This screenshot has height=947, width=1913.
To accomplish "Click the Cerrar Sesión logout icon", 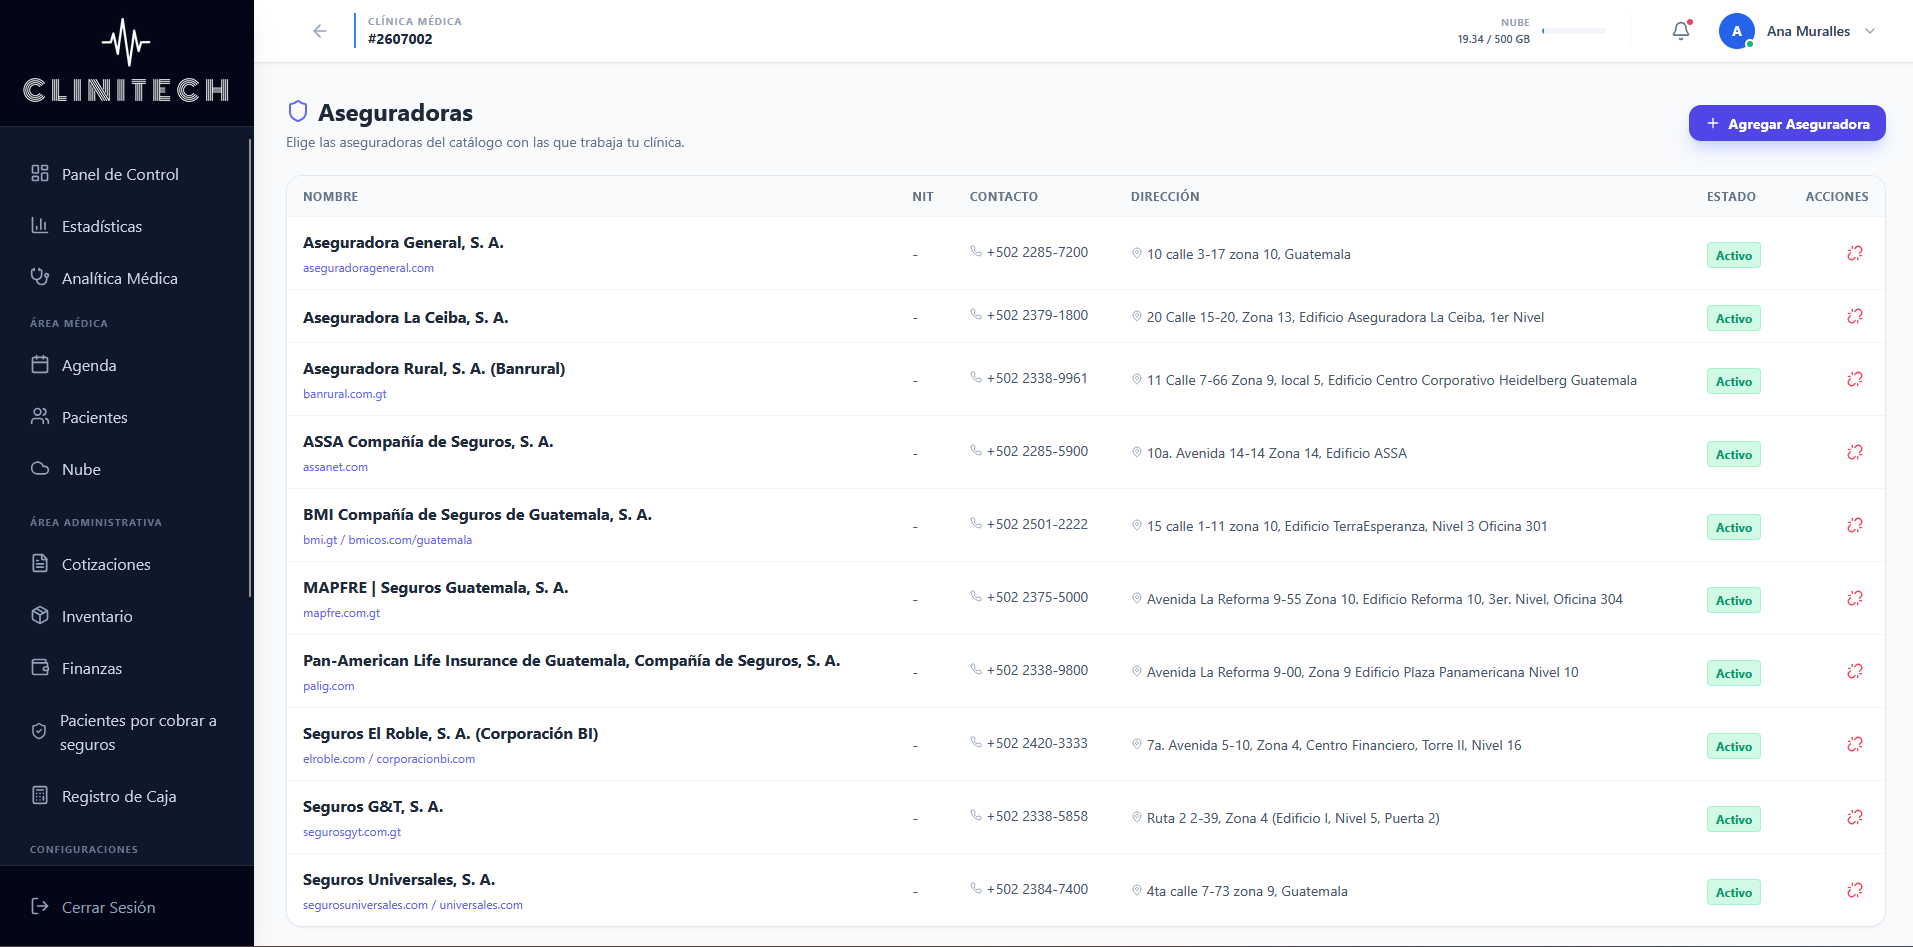I will 40,906.
